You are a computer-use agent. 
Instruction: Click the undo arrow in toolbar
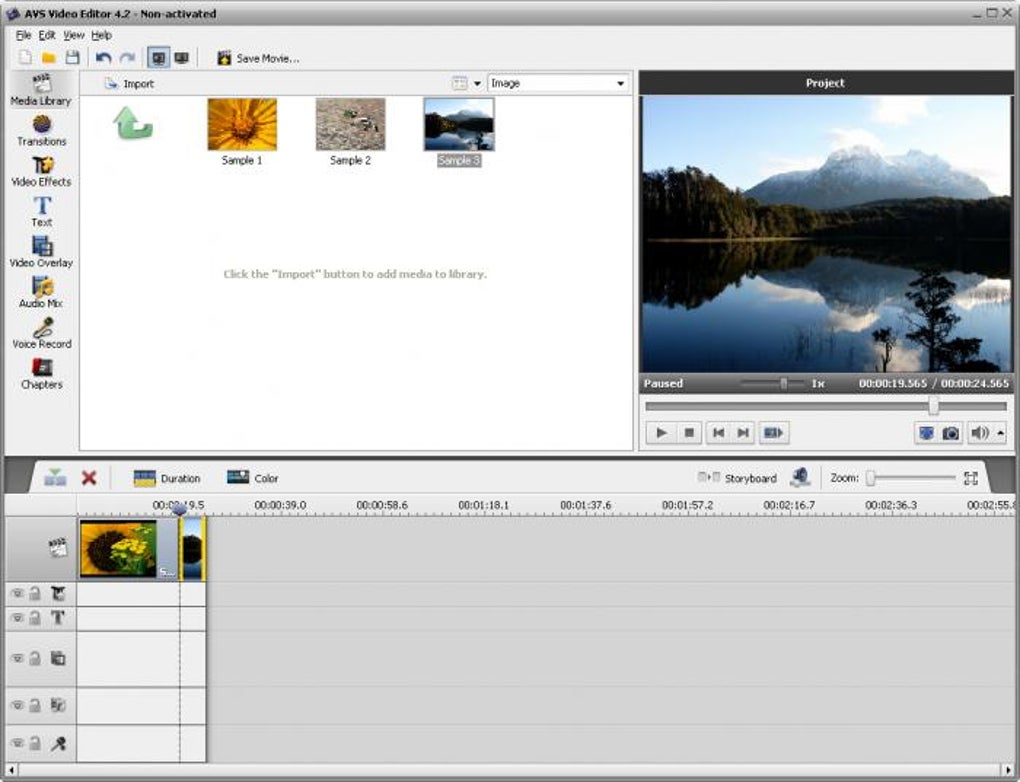103,58
